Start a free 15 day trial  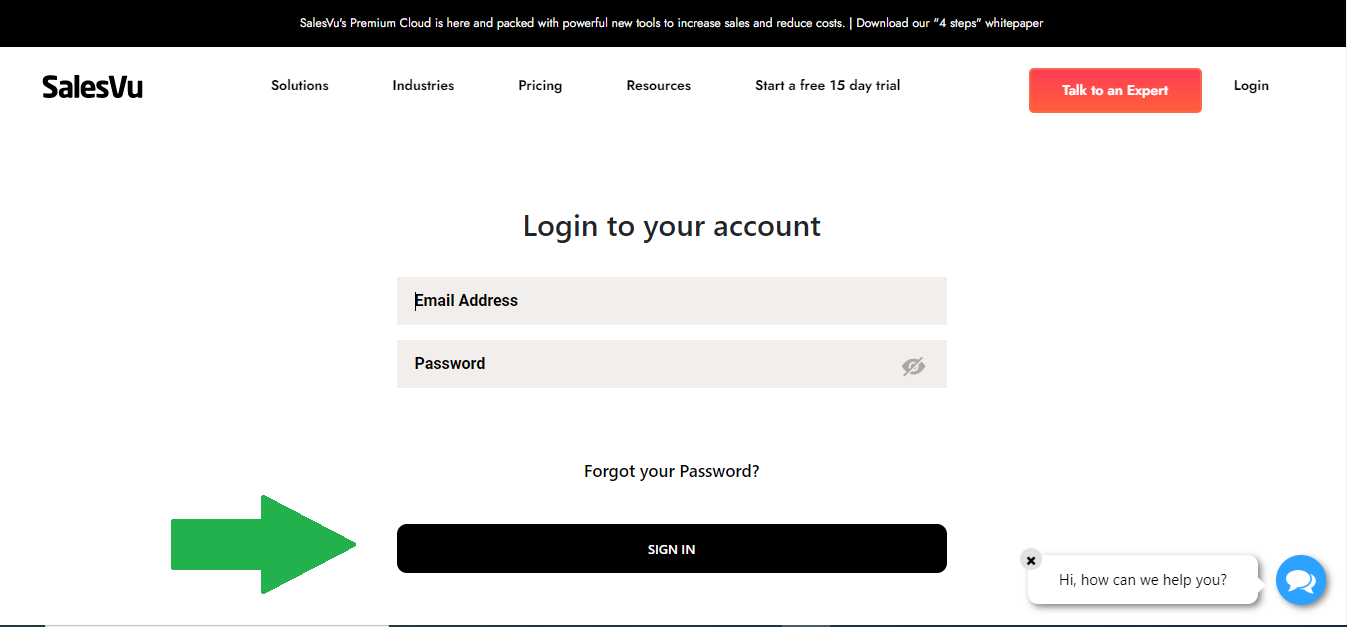[827, 86]
